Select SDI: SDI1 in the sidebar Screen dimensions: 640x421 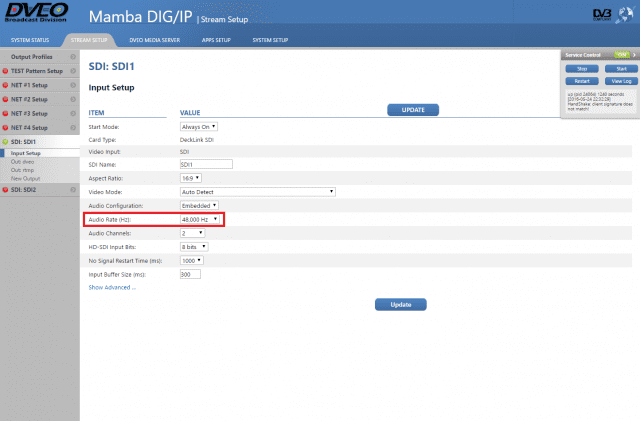pos(23,142)
